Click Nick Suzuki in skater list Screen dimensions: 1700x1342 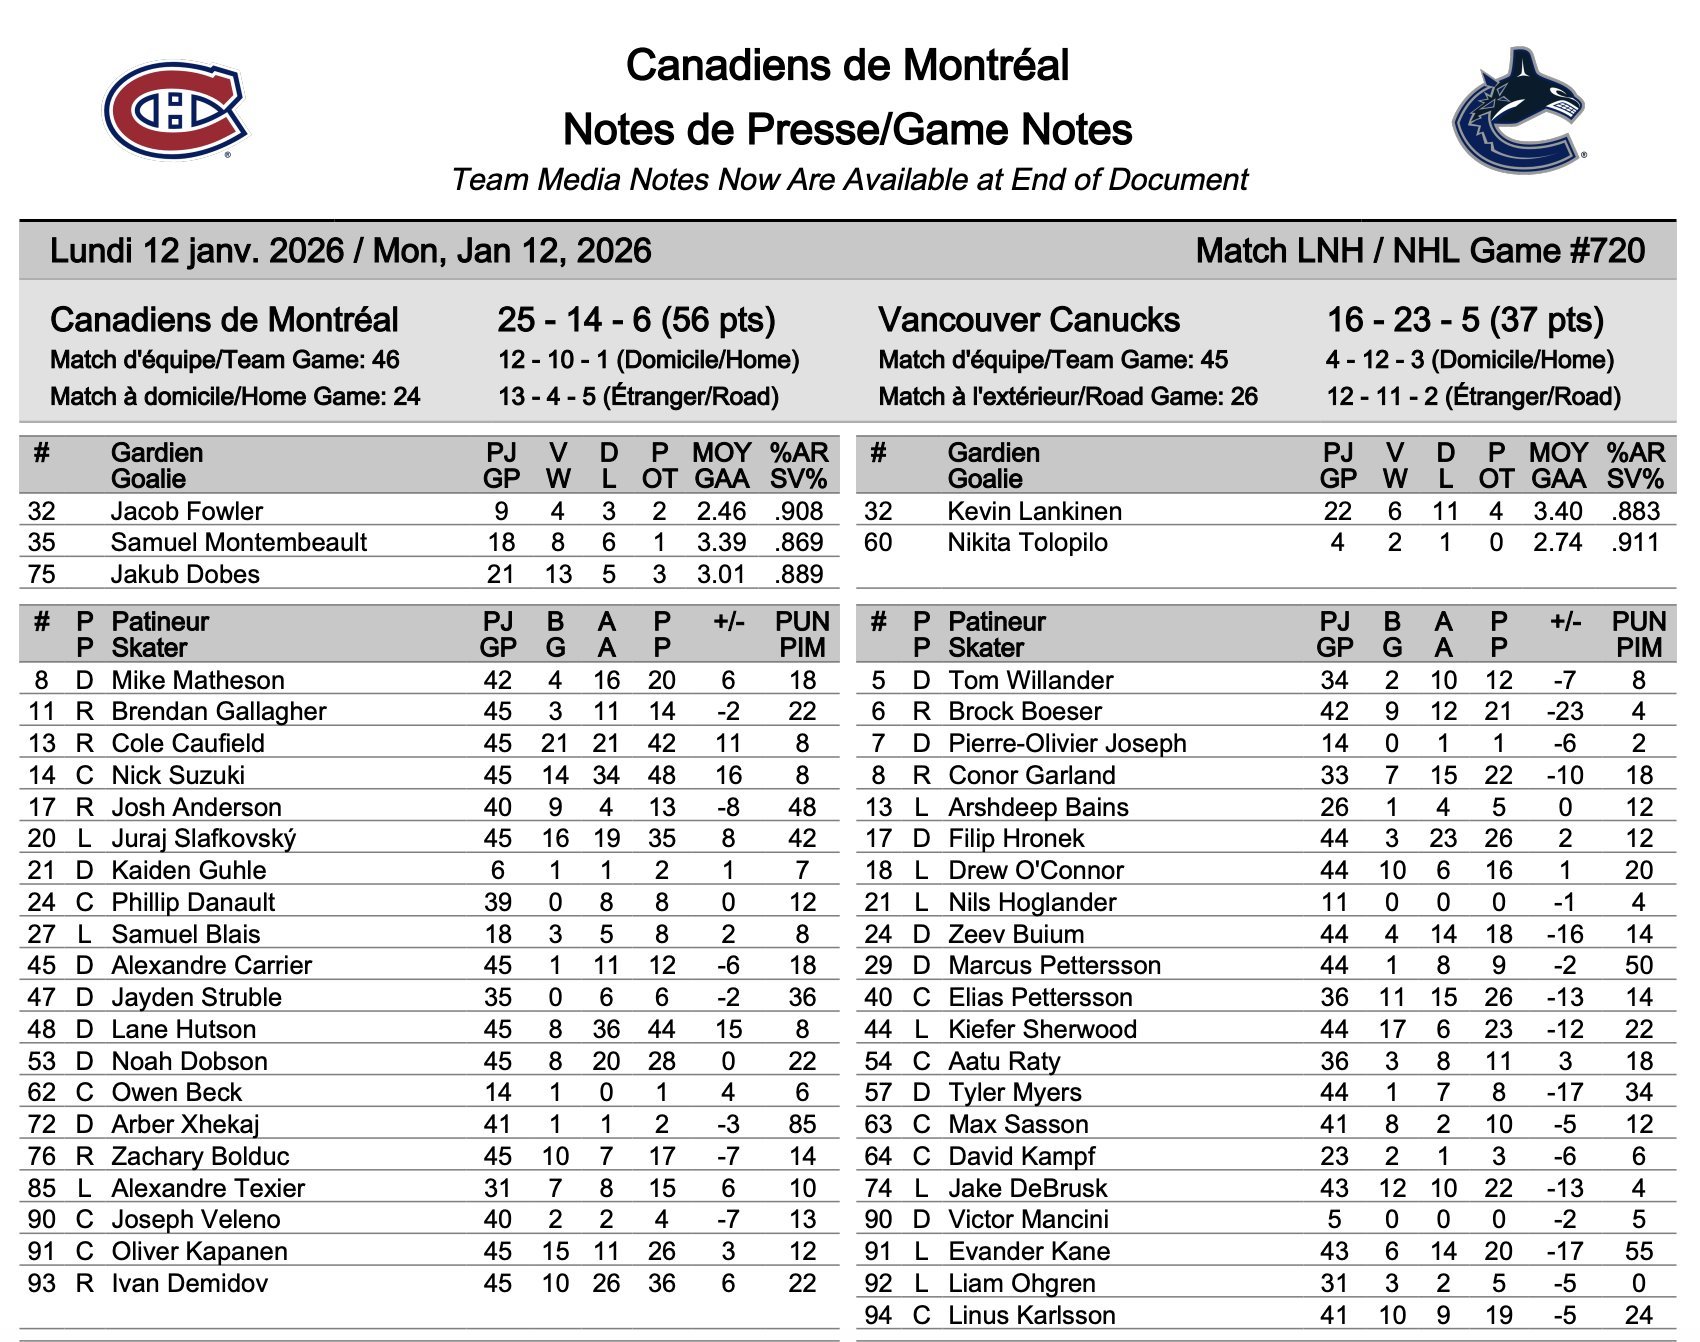178,775
